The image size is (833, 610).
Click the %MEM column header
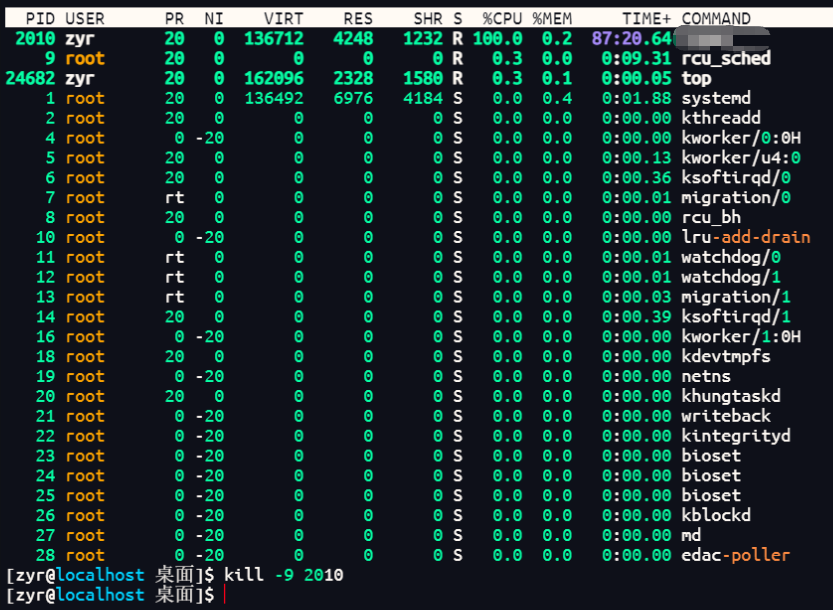pos(552,18)
